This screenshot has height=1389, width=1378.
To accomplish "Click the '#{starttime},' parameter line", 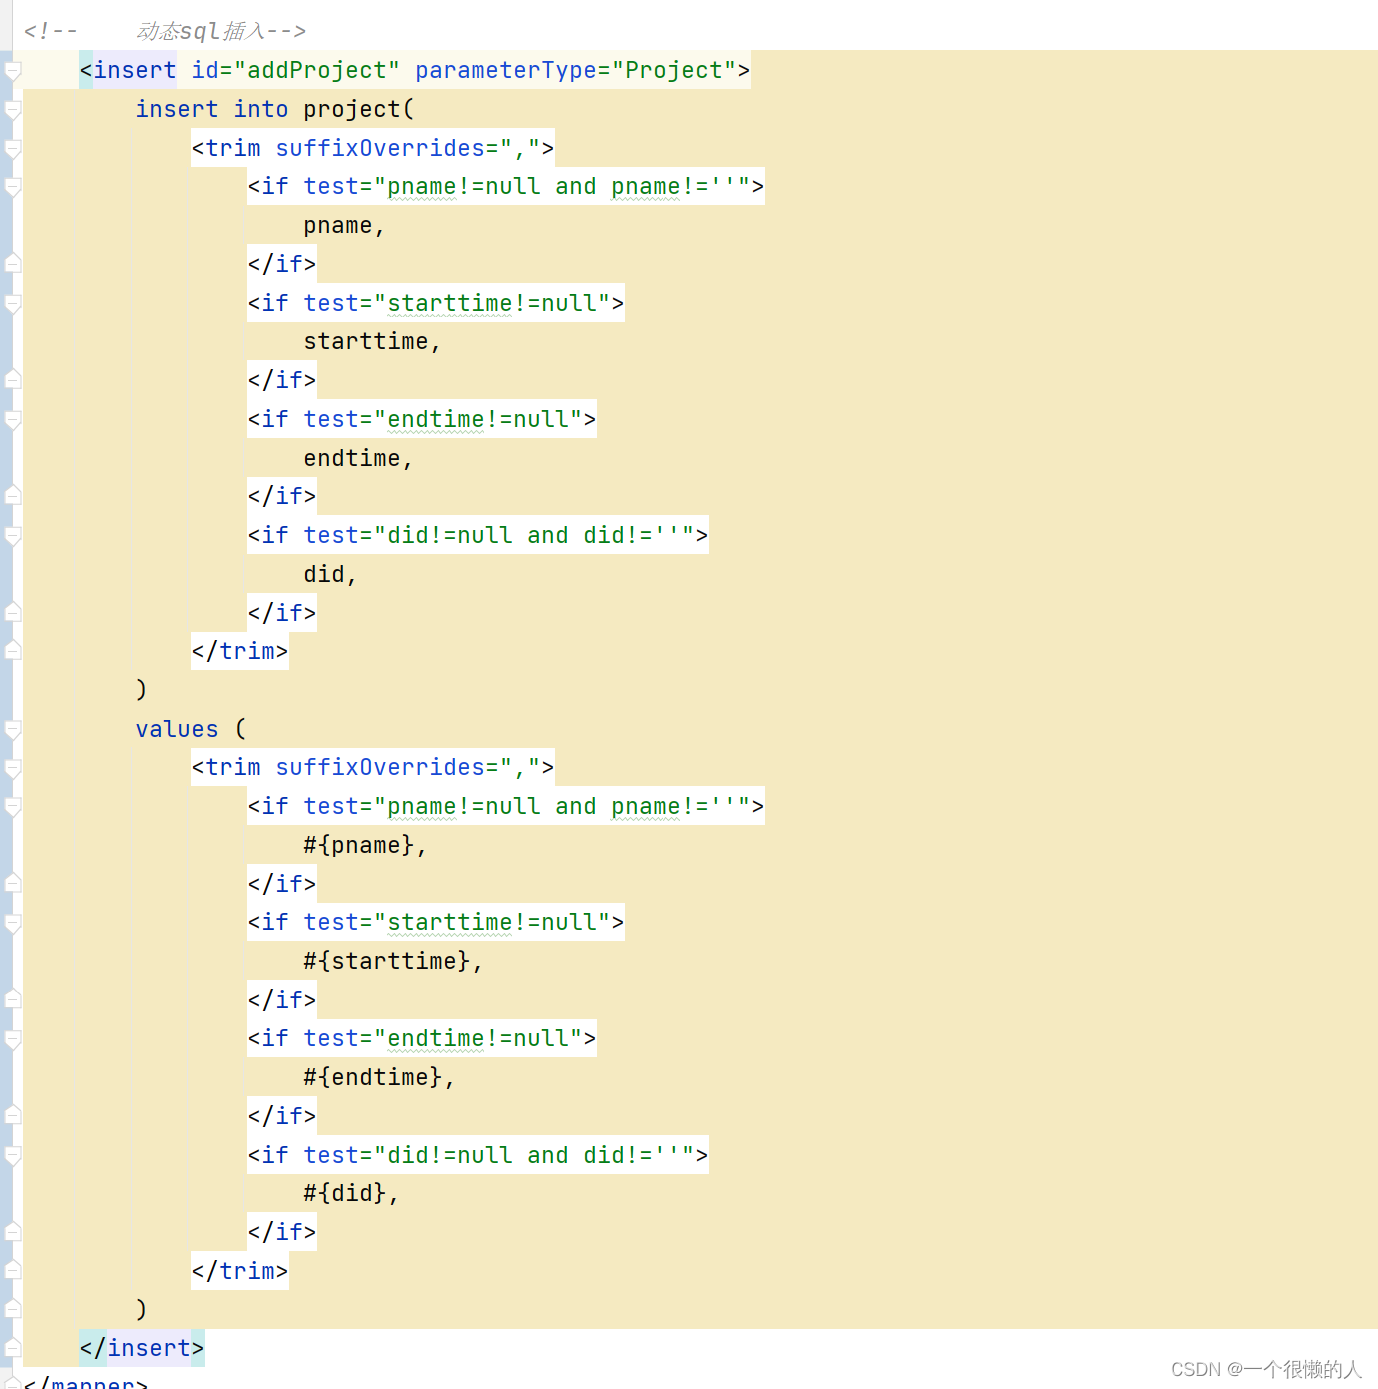I will (x=393, y=961).
